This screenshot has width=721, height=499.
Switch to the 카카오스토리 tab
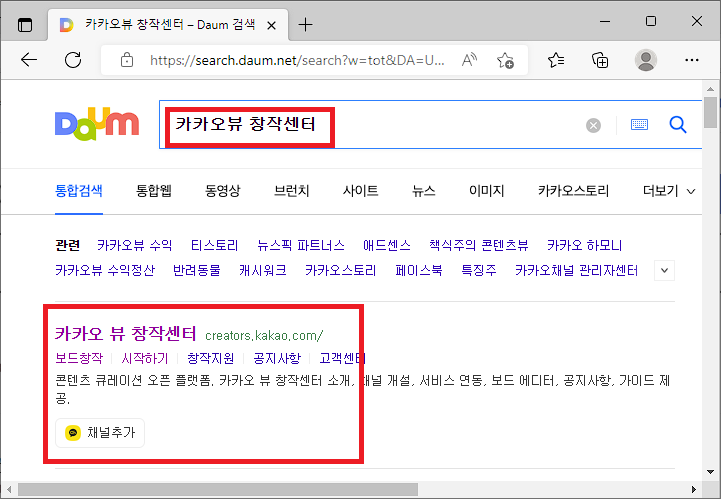[x=573, y=190]
